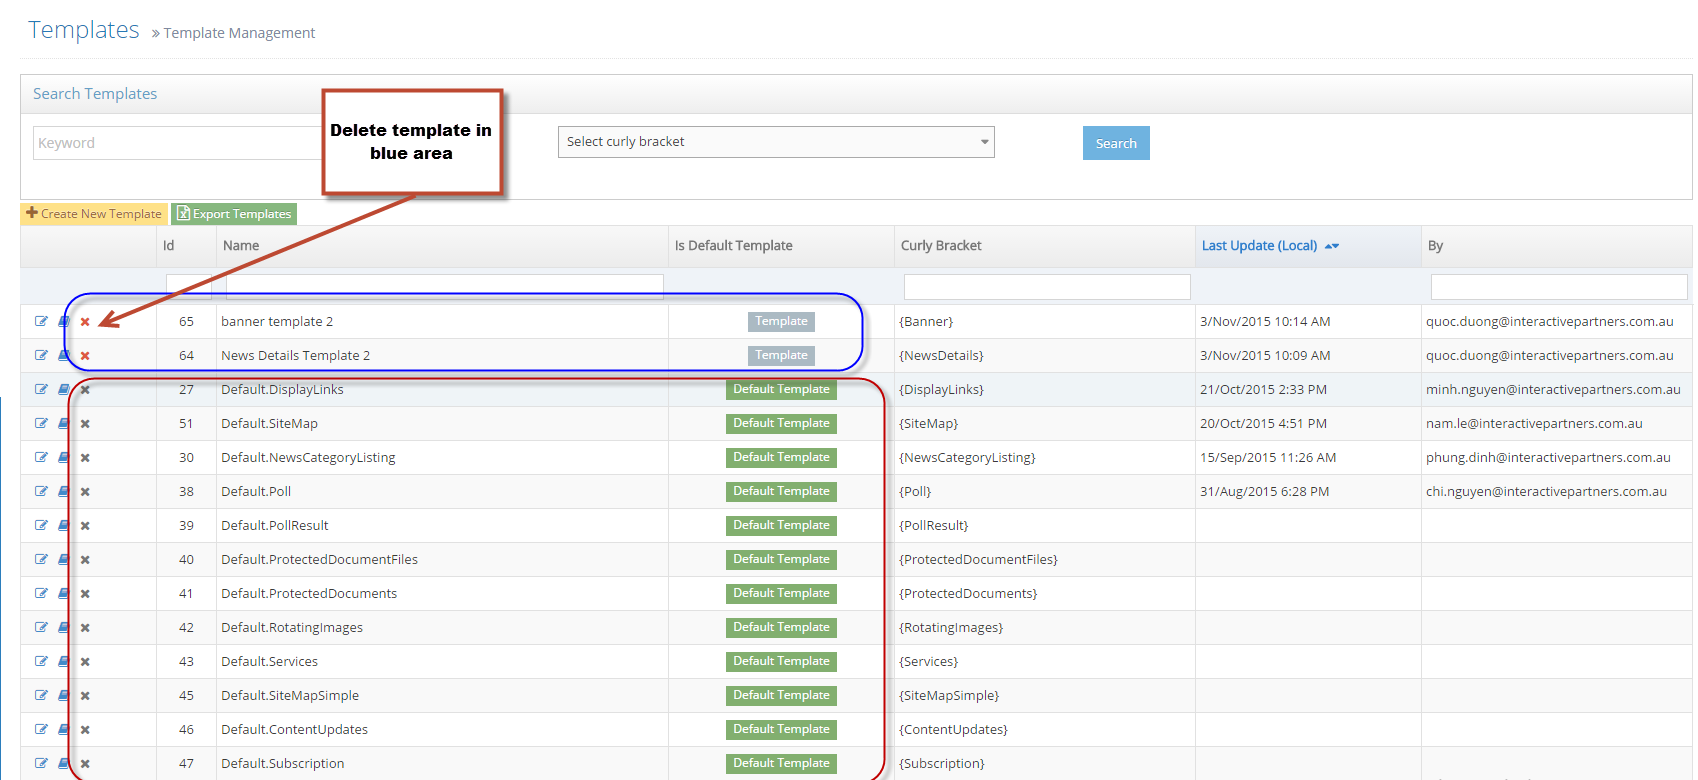Click the Name column header
The height and width of the screenshot is (780, 1698).
tap(241, 246)
